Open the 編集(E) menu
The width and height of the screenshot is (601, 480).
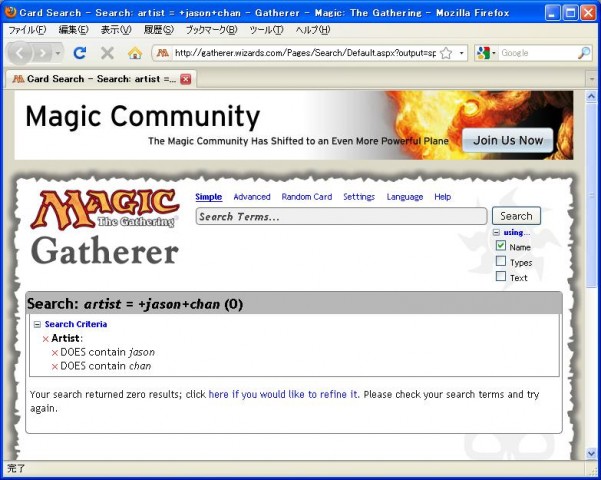pos(73,30)
